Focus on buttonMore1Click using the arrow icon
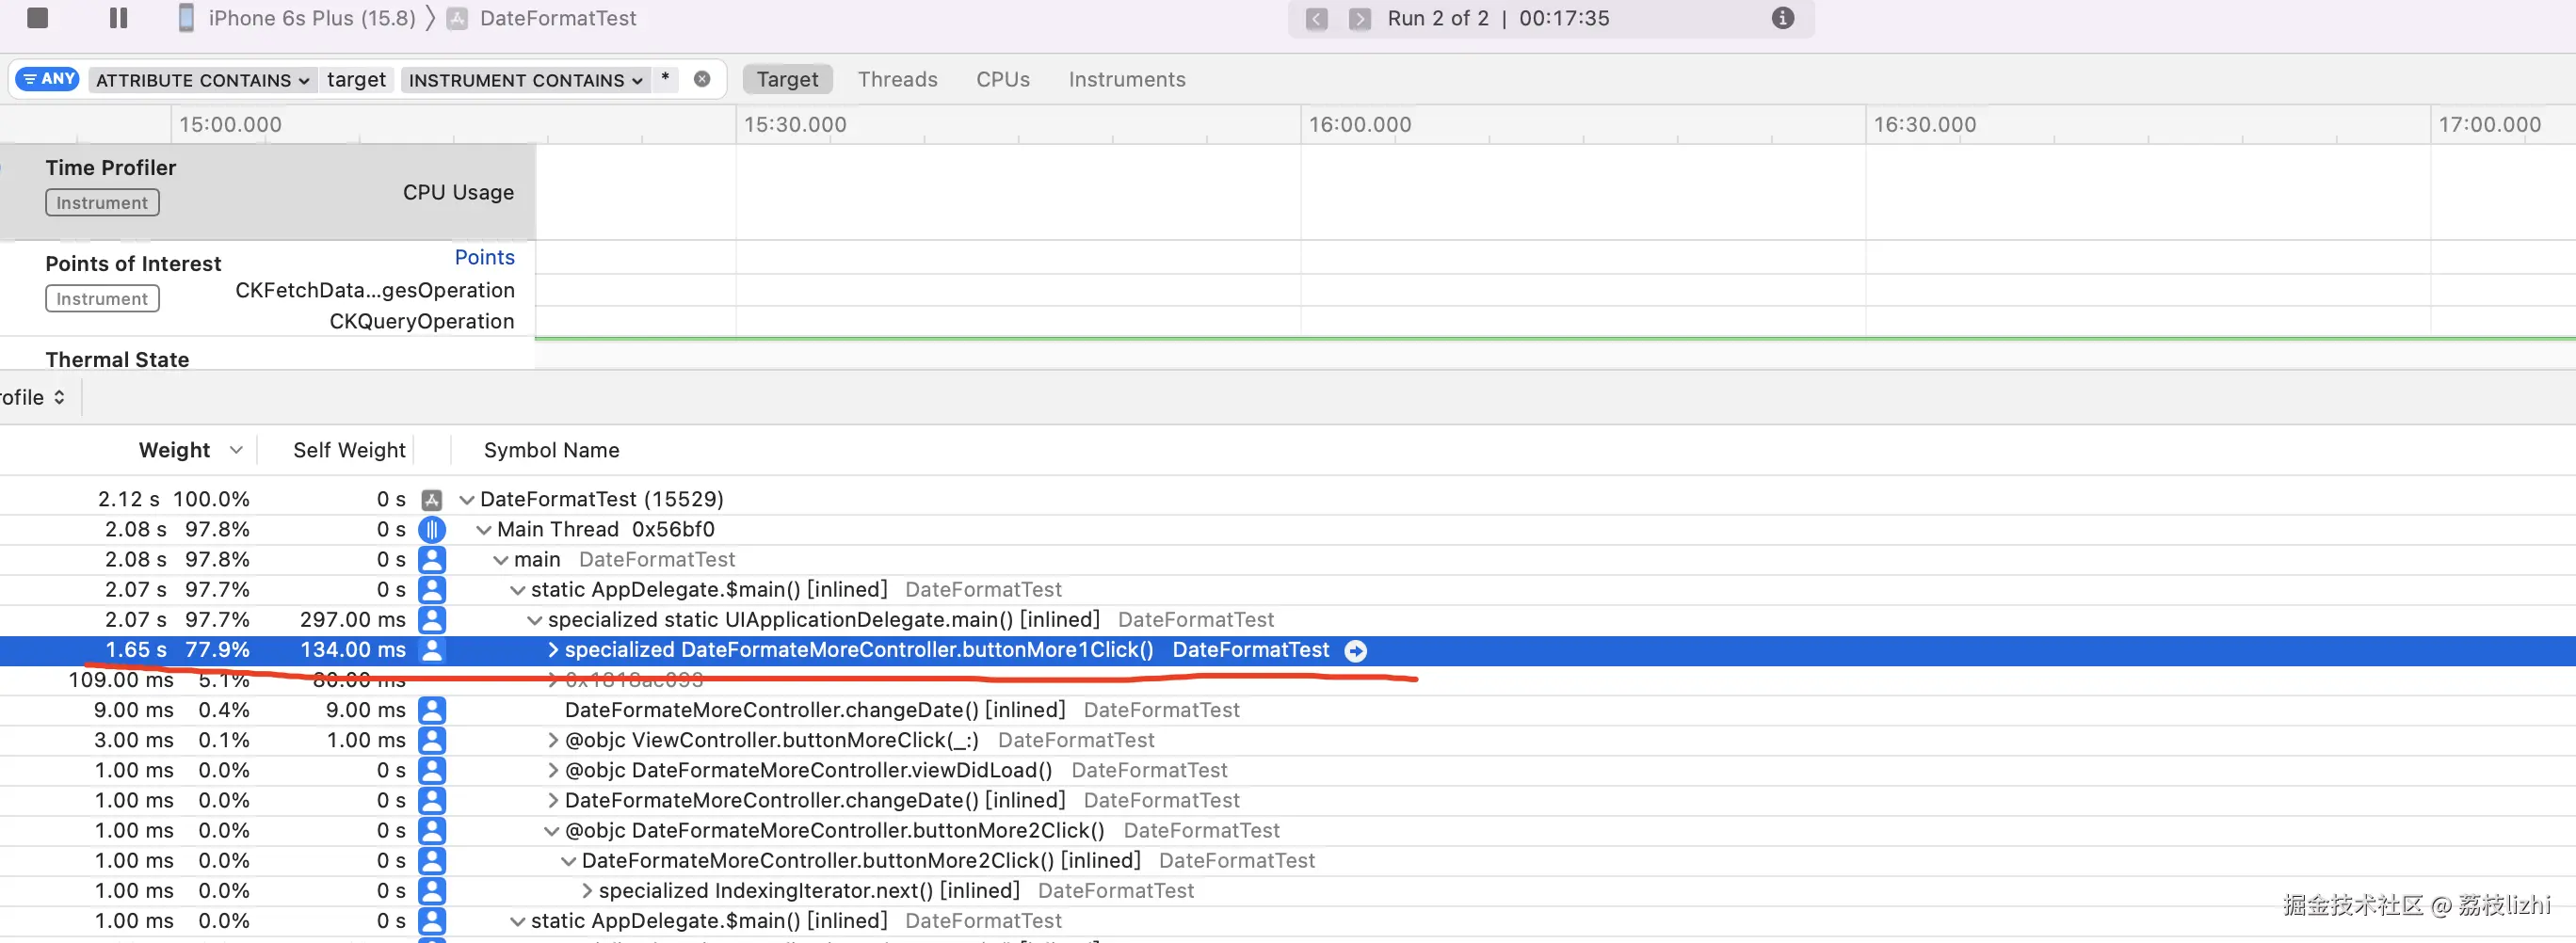 1356,651
